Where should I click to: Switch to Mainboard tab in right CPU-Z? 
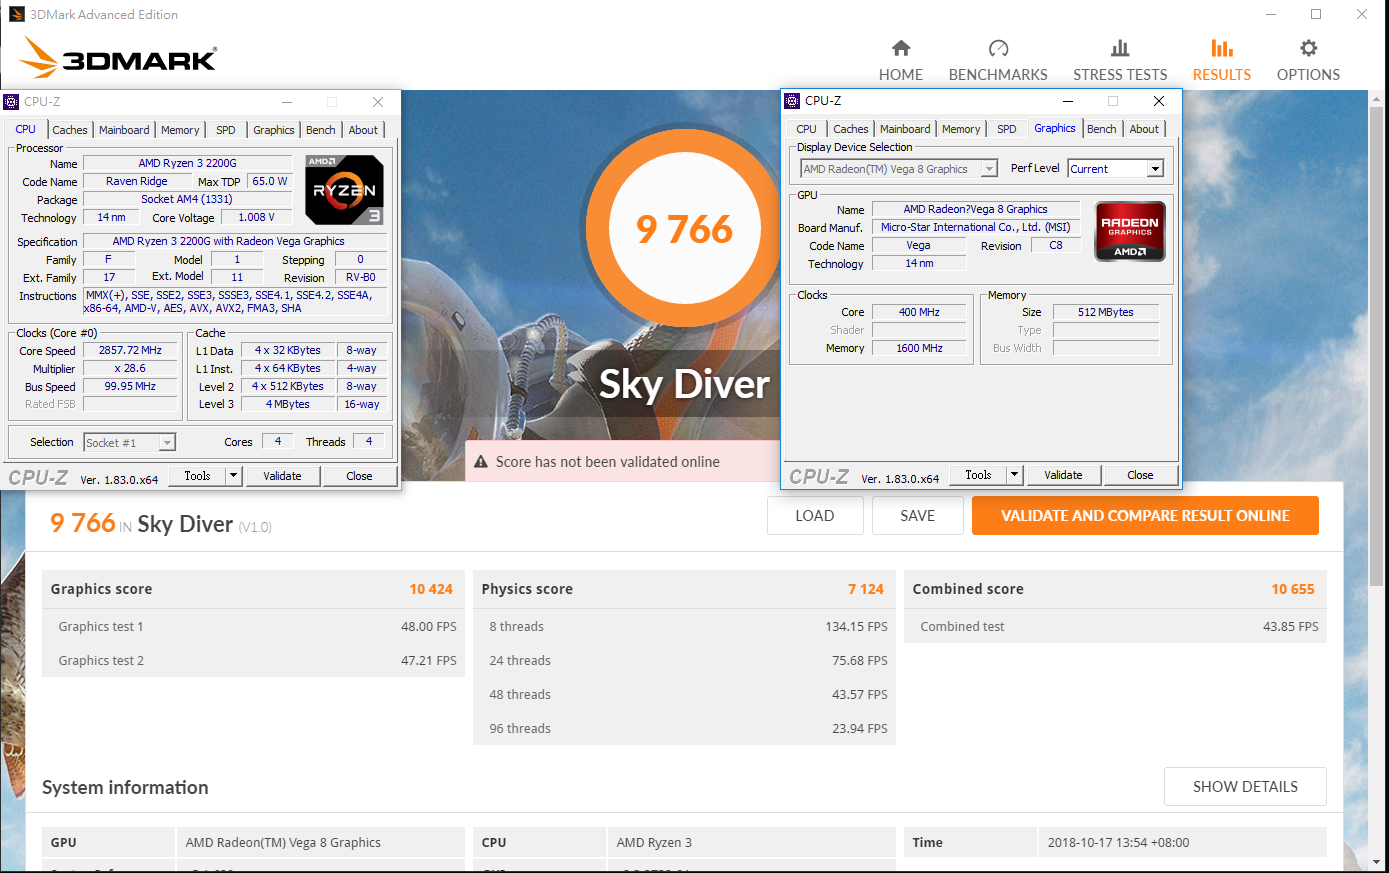point(905,129)
